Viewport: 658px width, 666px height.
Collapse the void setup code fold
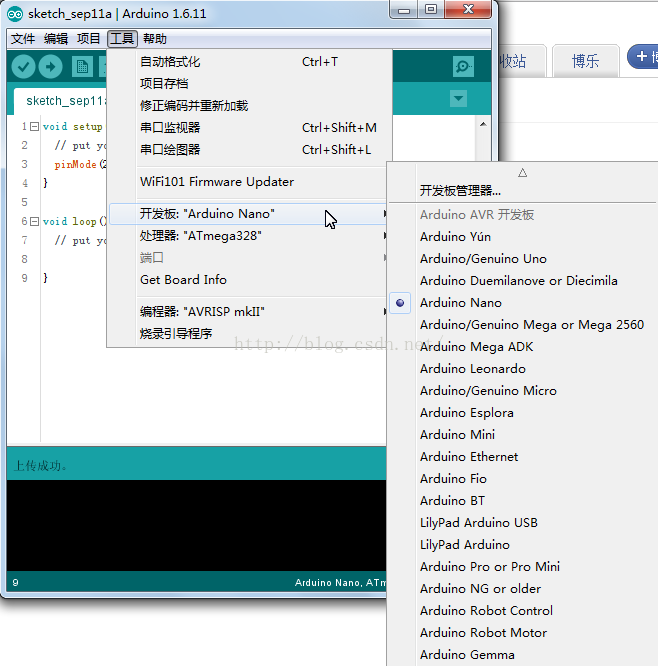[35, 127]
